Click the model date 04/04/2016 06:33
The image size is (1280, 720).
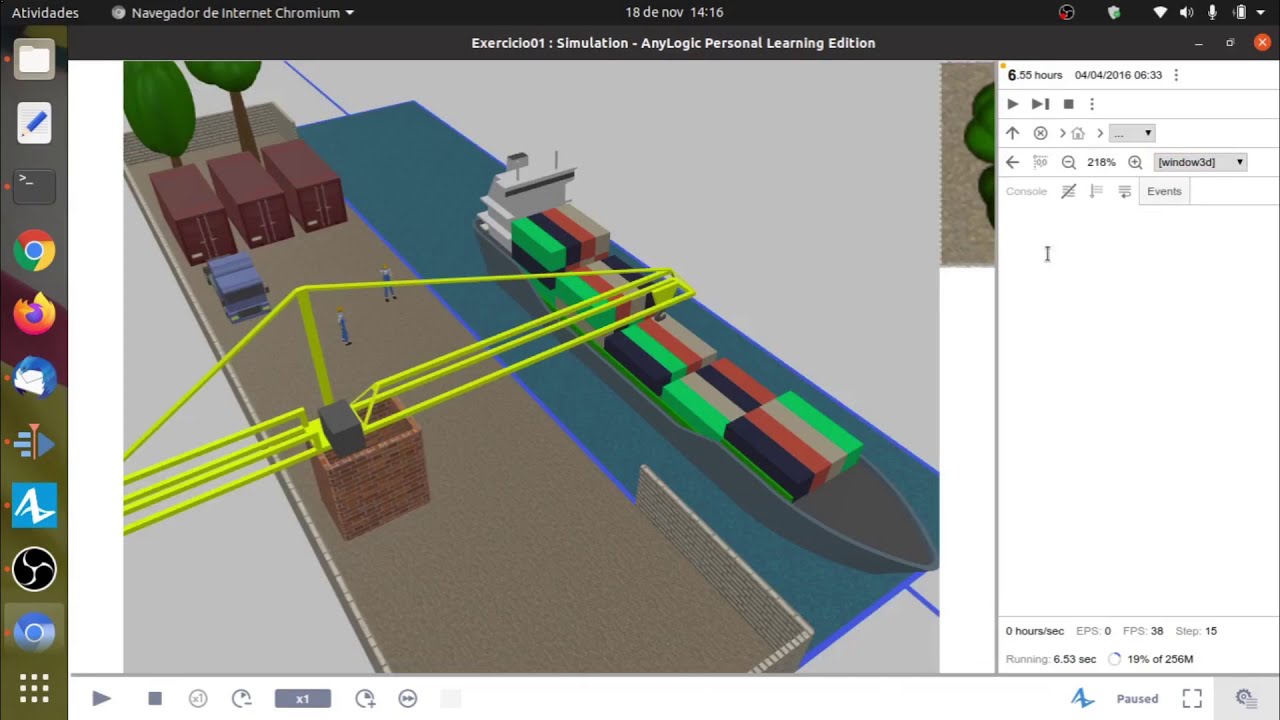coord(1118,75)
